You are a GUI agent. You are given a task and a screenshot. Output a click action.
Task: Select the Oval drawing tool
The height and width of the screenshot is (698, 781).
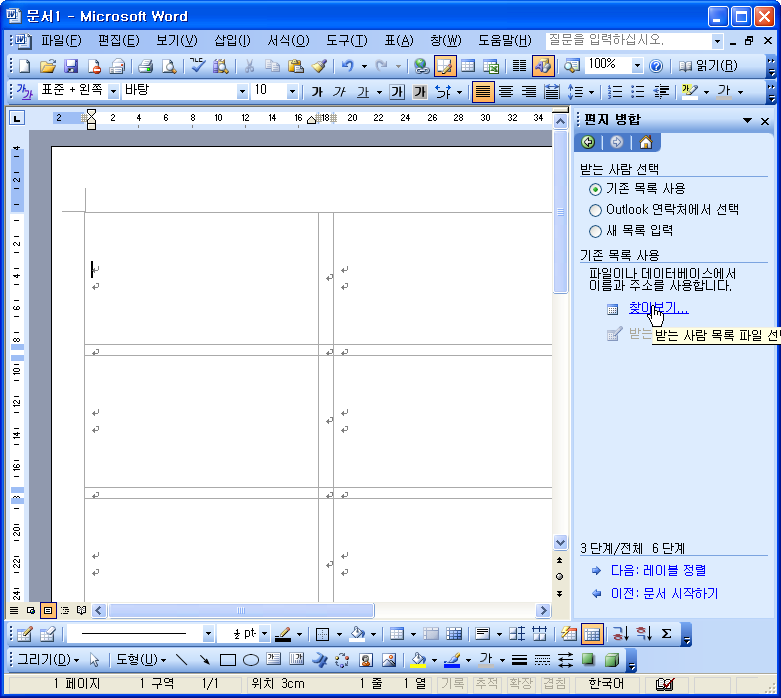(251, 660)
